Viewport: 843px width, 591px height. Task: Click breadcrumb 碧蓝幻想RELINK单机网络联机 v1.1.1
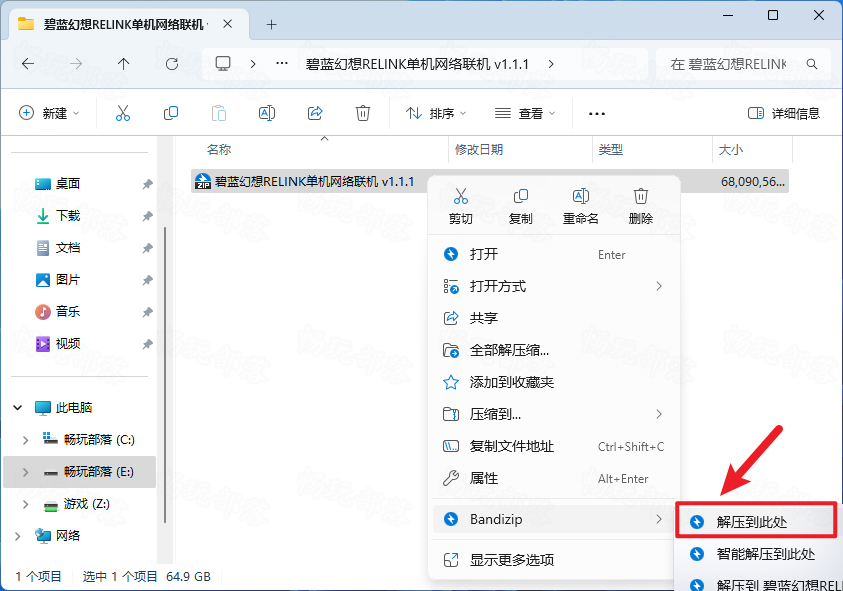(x=417, y=64)
